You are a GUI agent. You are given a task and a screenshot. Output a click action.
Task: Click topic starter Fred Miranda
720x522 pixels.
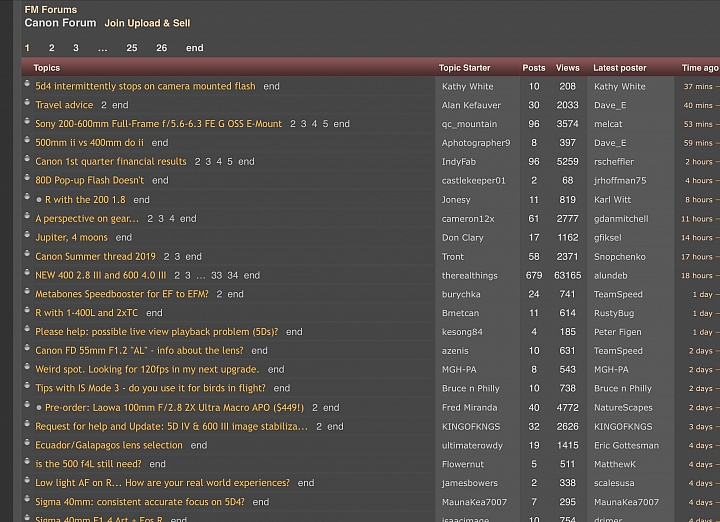click(469, 408)
